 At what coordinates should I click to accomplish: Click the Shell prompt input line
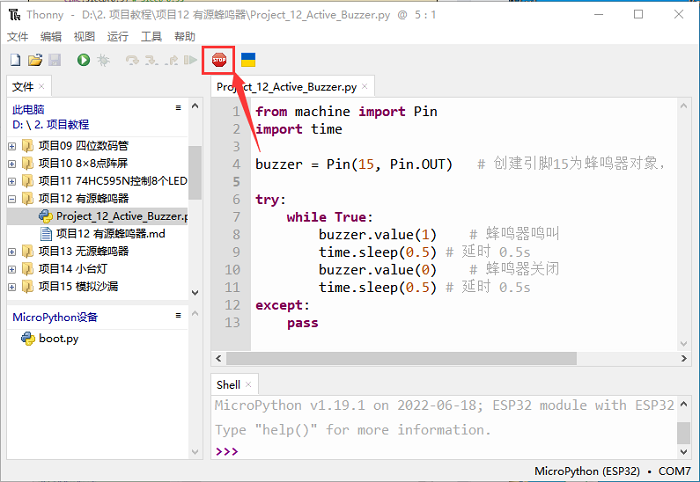tap(450, 452)
